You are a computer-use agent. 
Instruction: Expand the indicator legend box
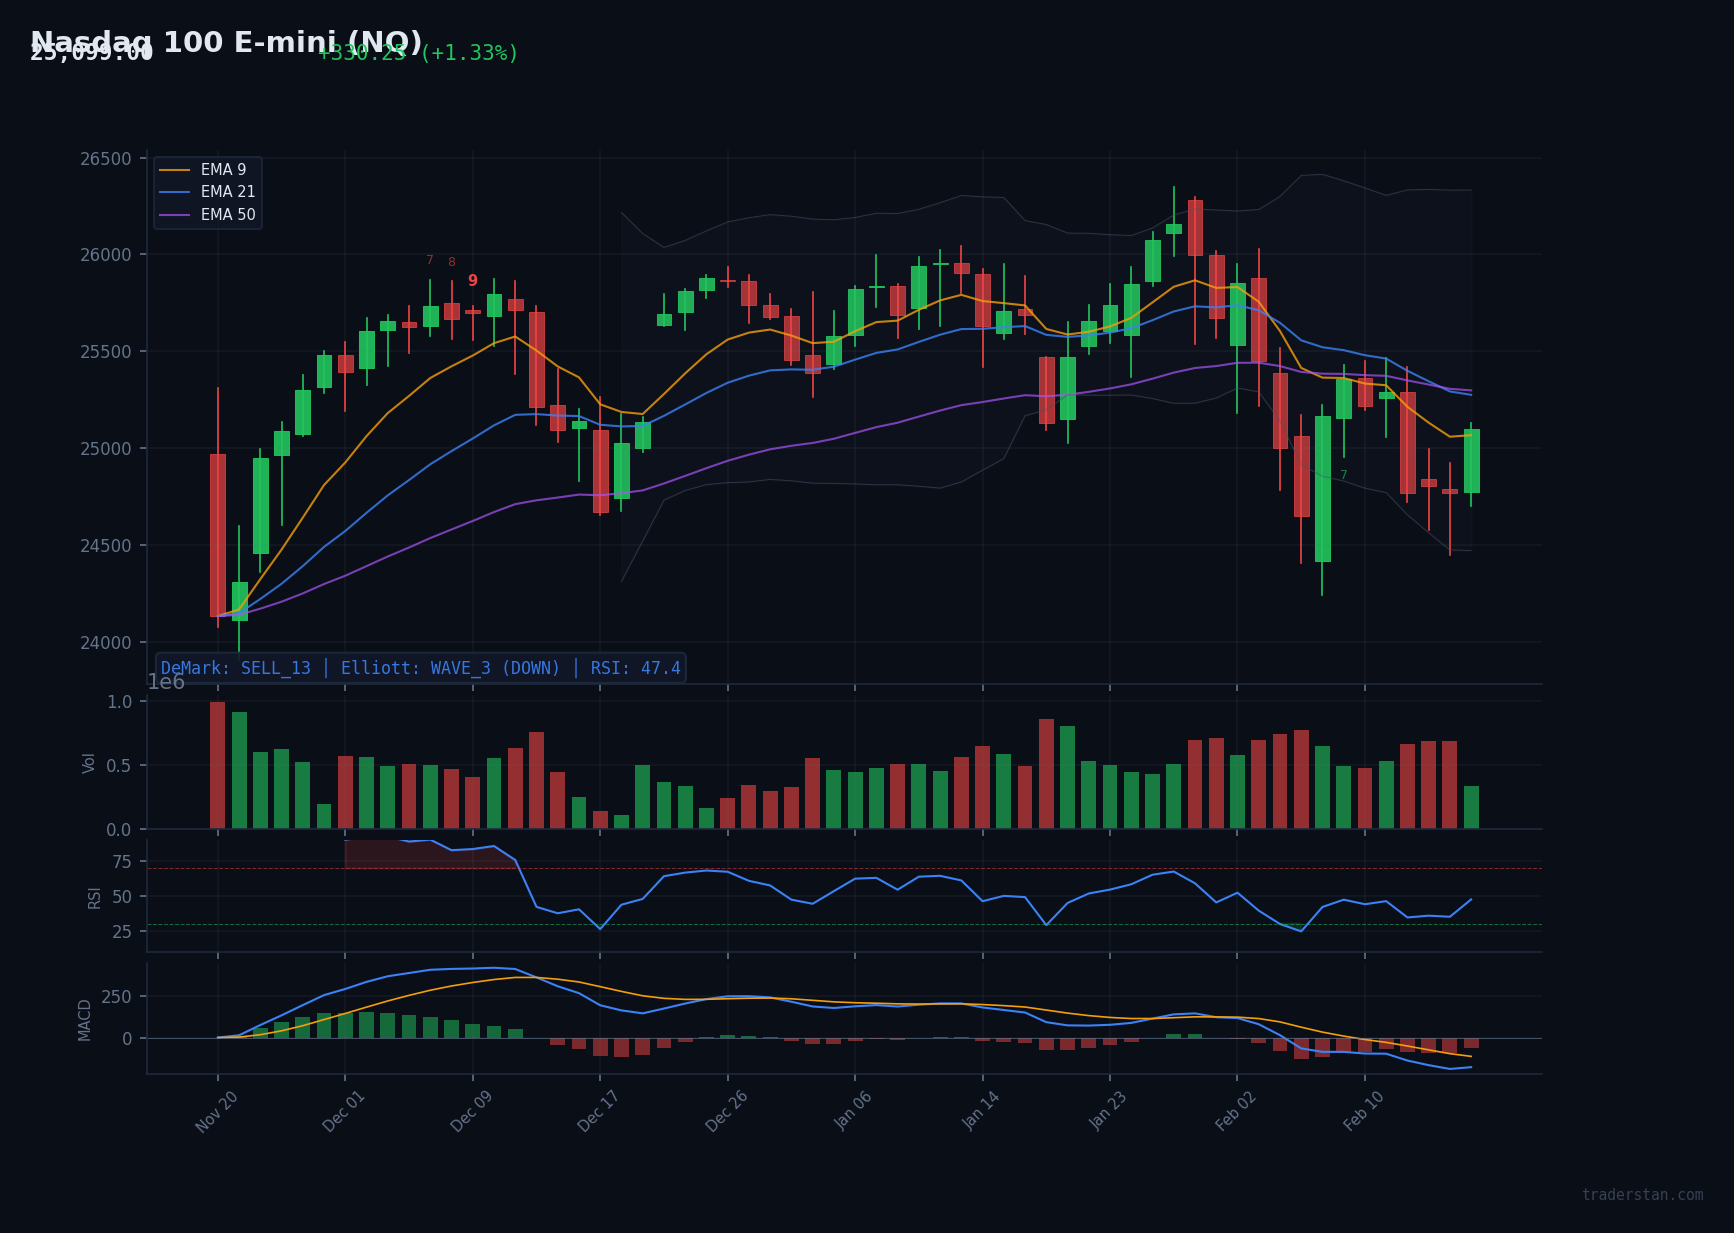[x=208, y=191]
